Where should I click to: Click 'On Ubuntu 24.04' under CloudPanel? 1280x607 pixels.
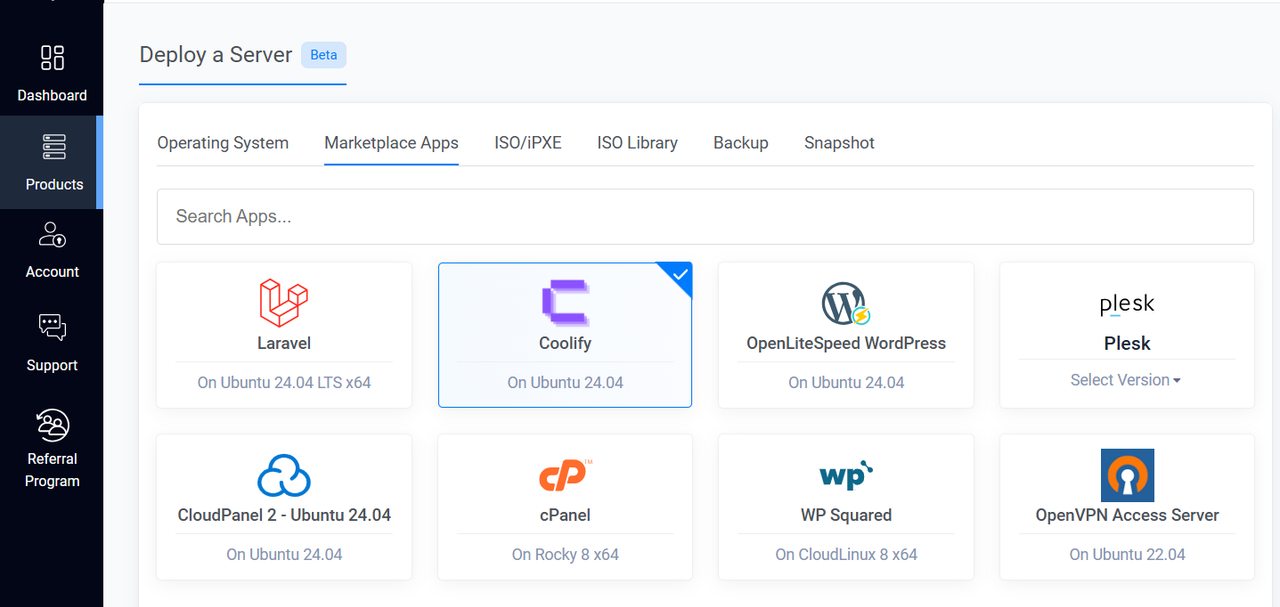tap(284, 554)
